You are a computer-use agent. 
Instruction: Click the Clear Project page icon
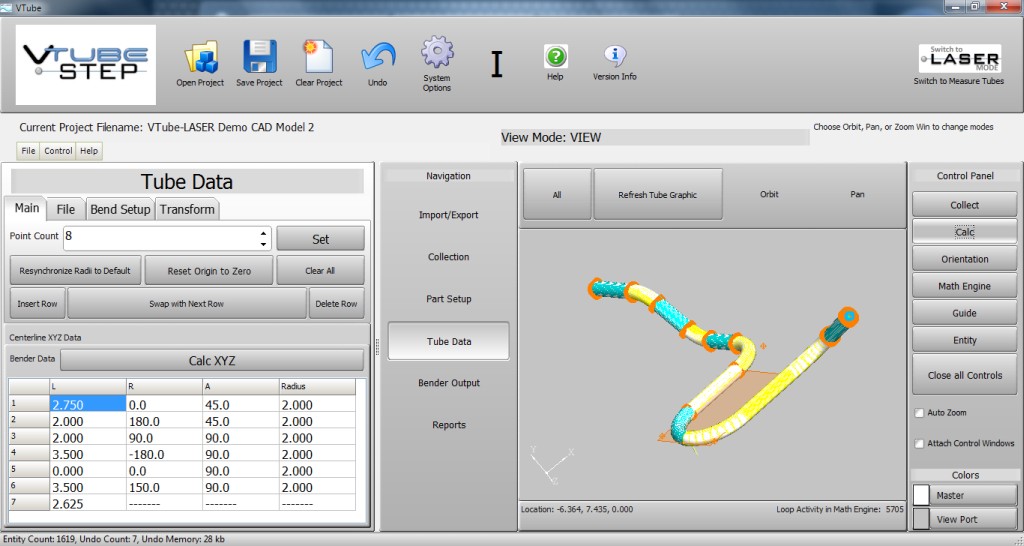click(318, 58)
